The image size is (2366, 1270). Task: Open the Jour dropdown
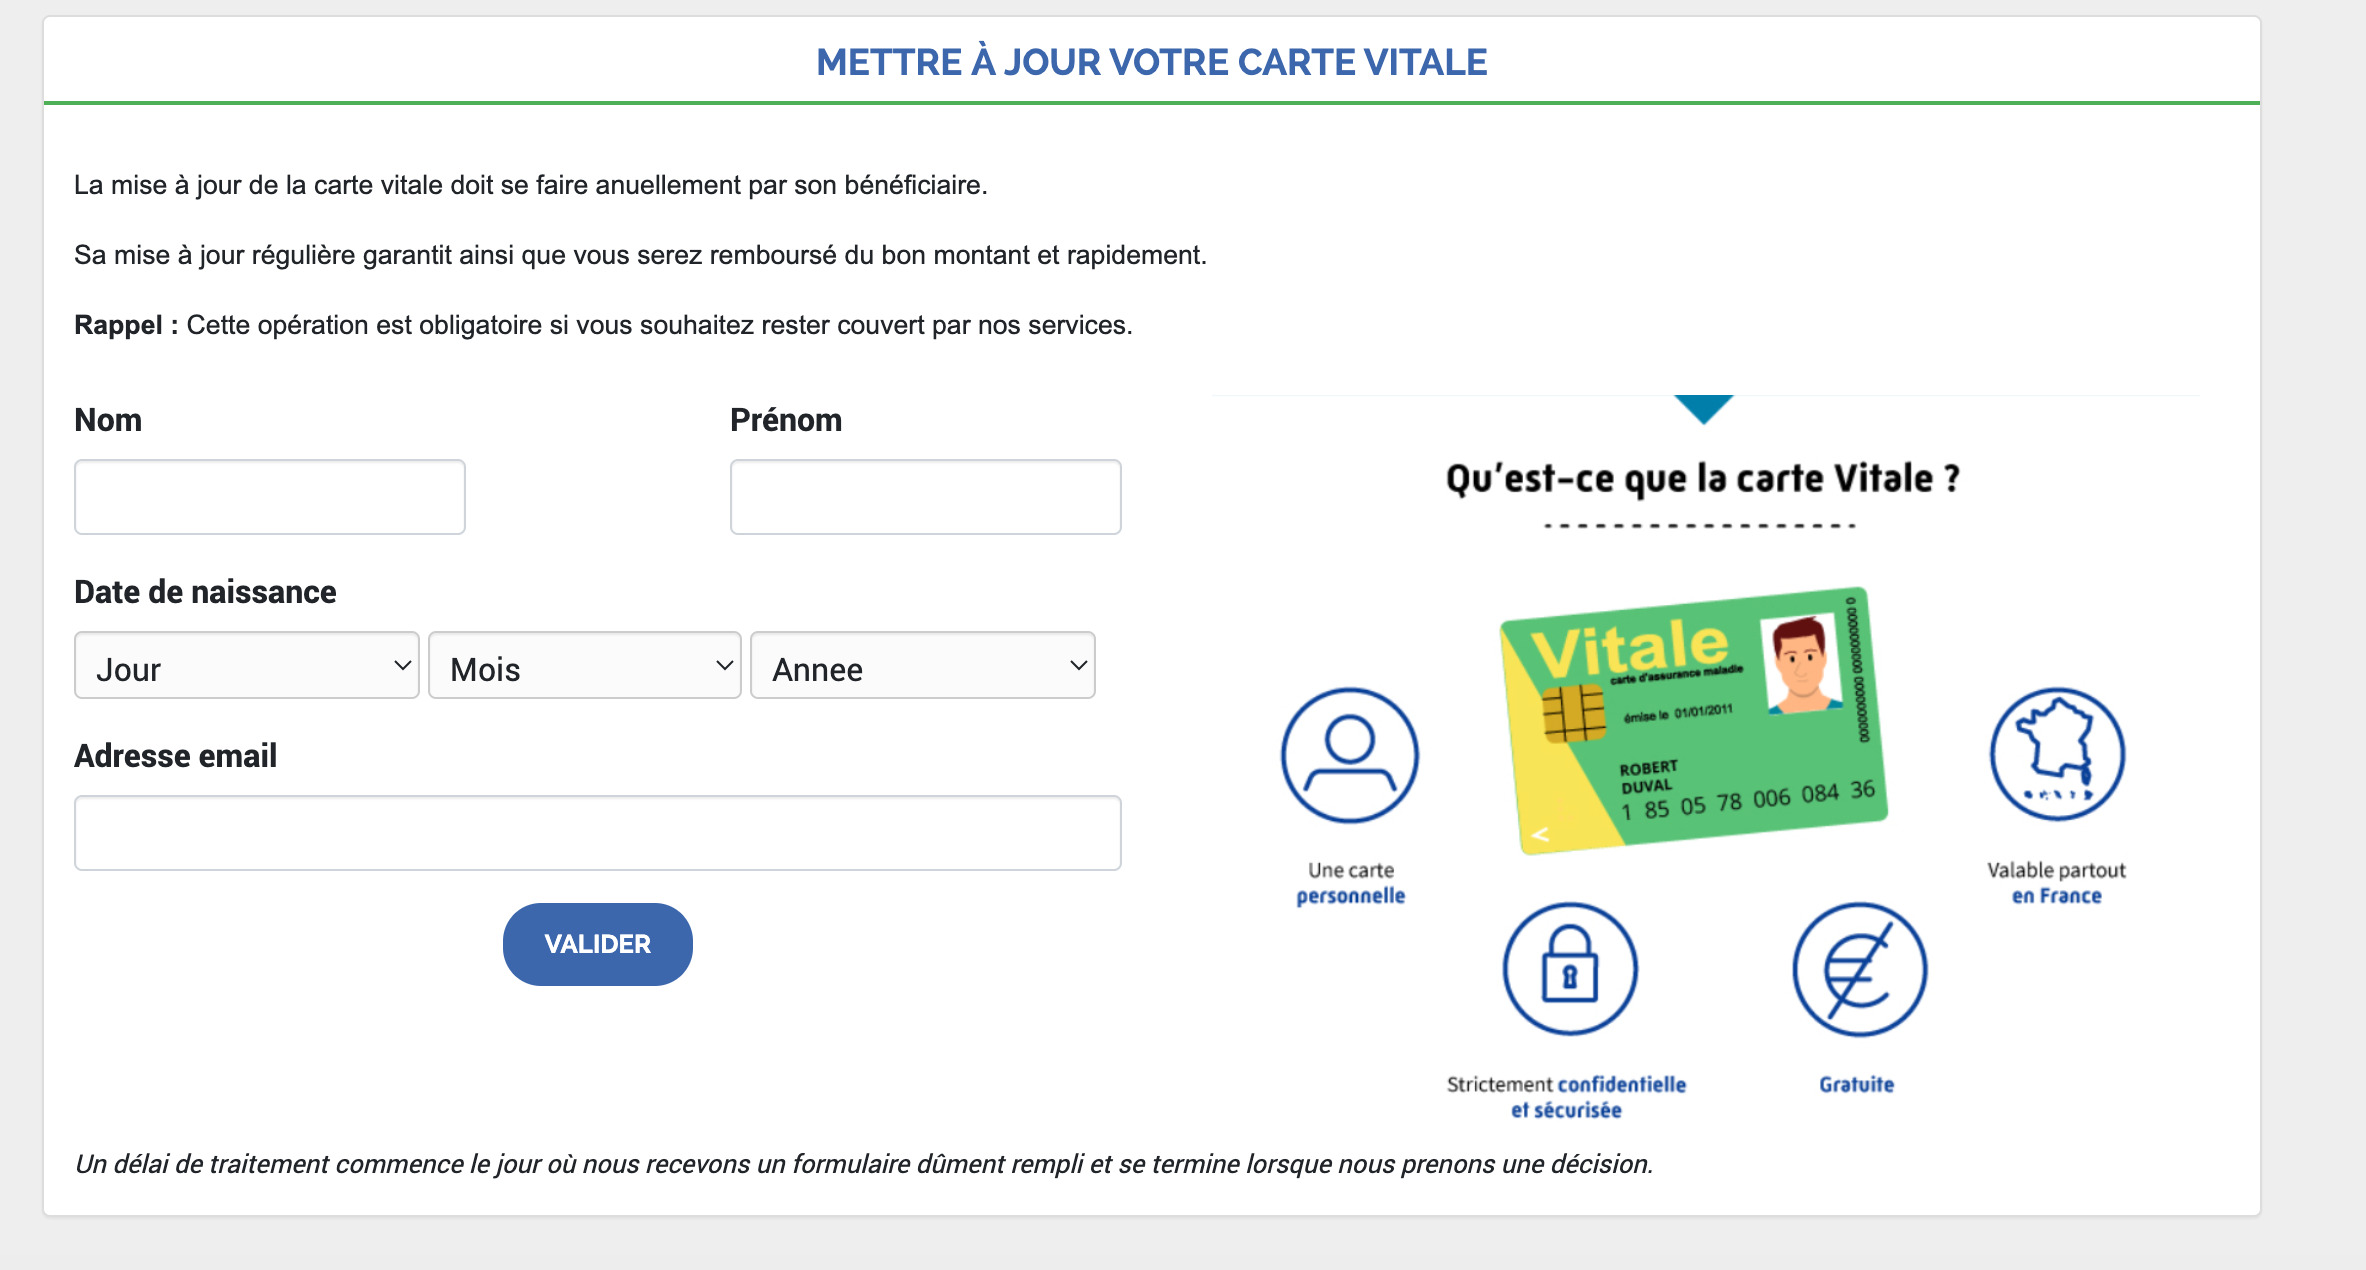(246, 666)
